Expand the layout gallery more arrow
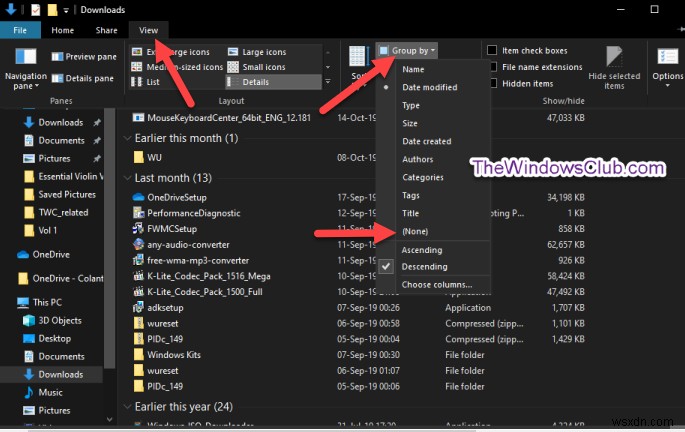Image resolution: width=685 pixels, height=432 pixels. click(328, 82)
